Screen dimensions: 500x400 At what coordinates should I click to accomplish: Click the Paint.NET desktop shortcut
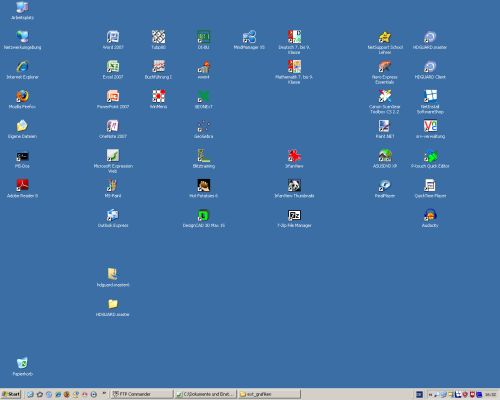coord(385,126)
